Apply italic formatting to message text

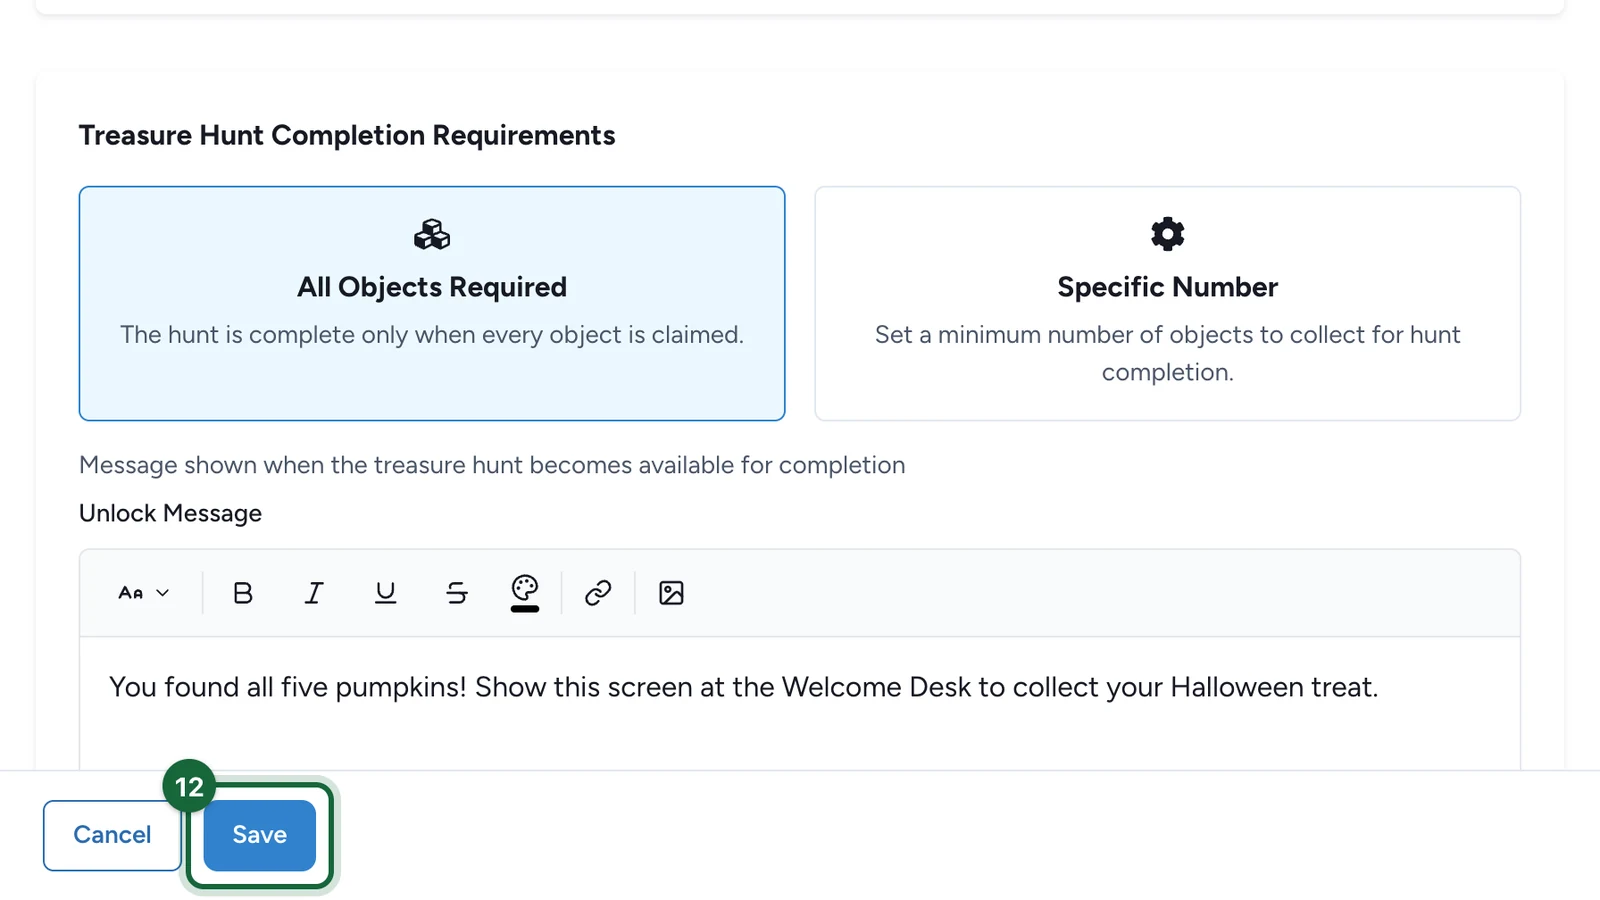pyautogui.click(x=314, y=593)
